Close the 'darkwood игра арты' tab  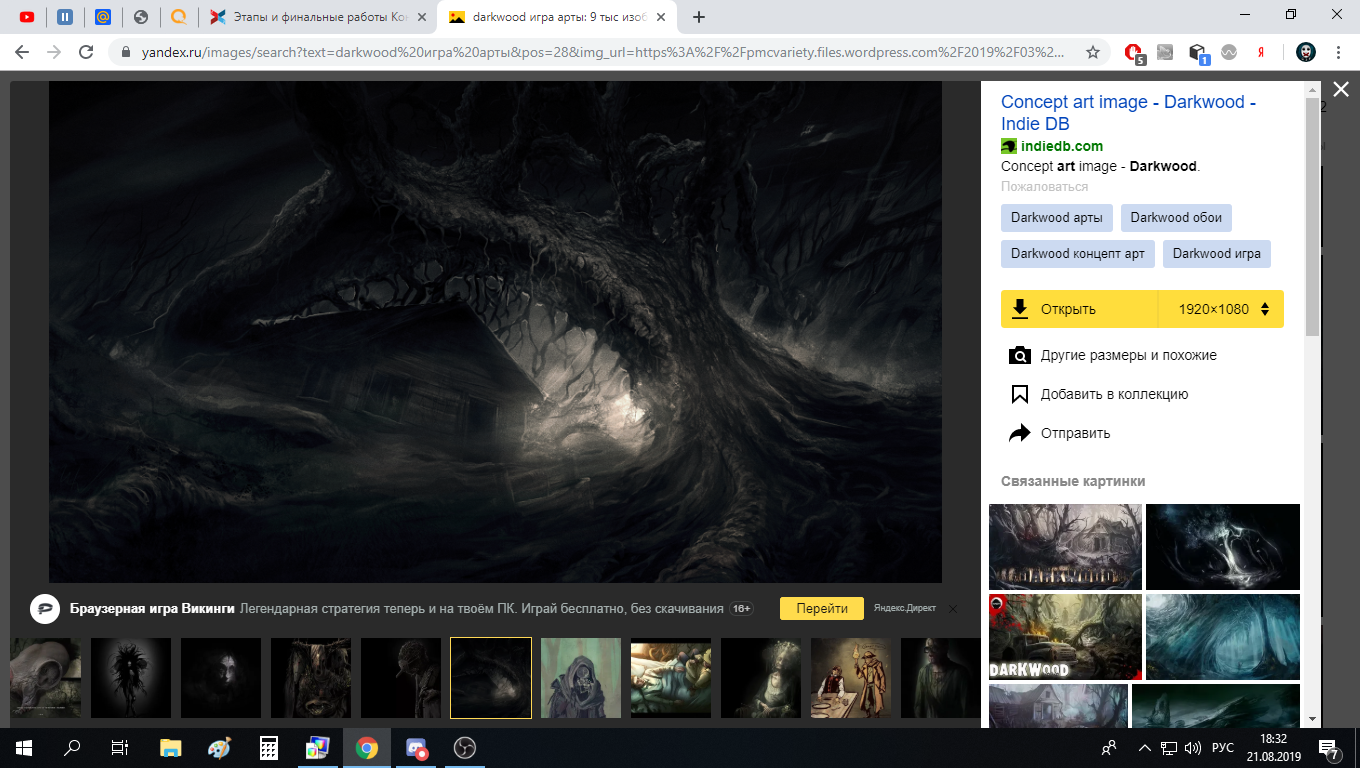(662, 17)
